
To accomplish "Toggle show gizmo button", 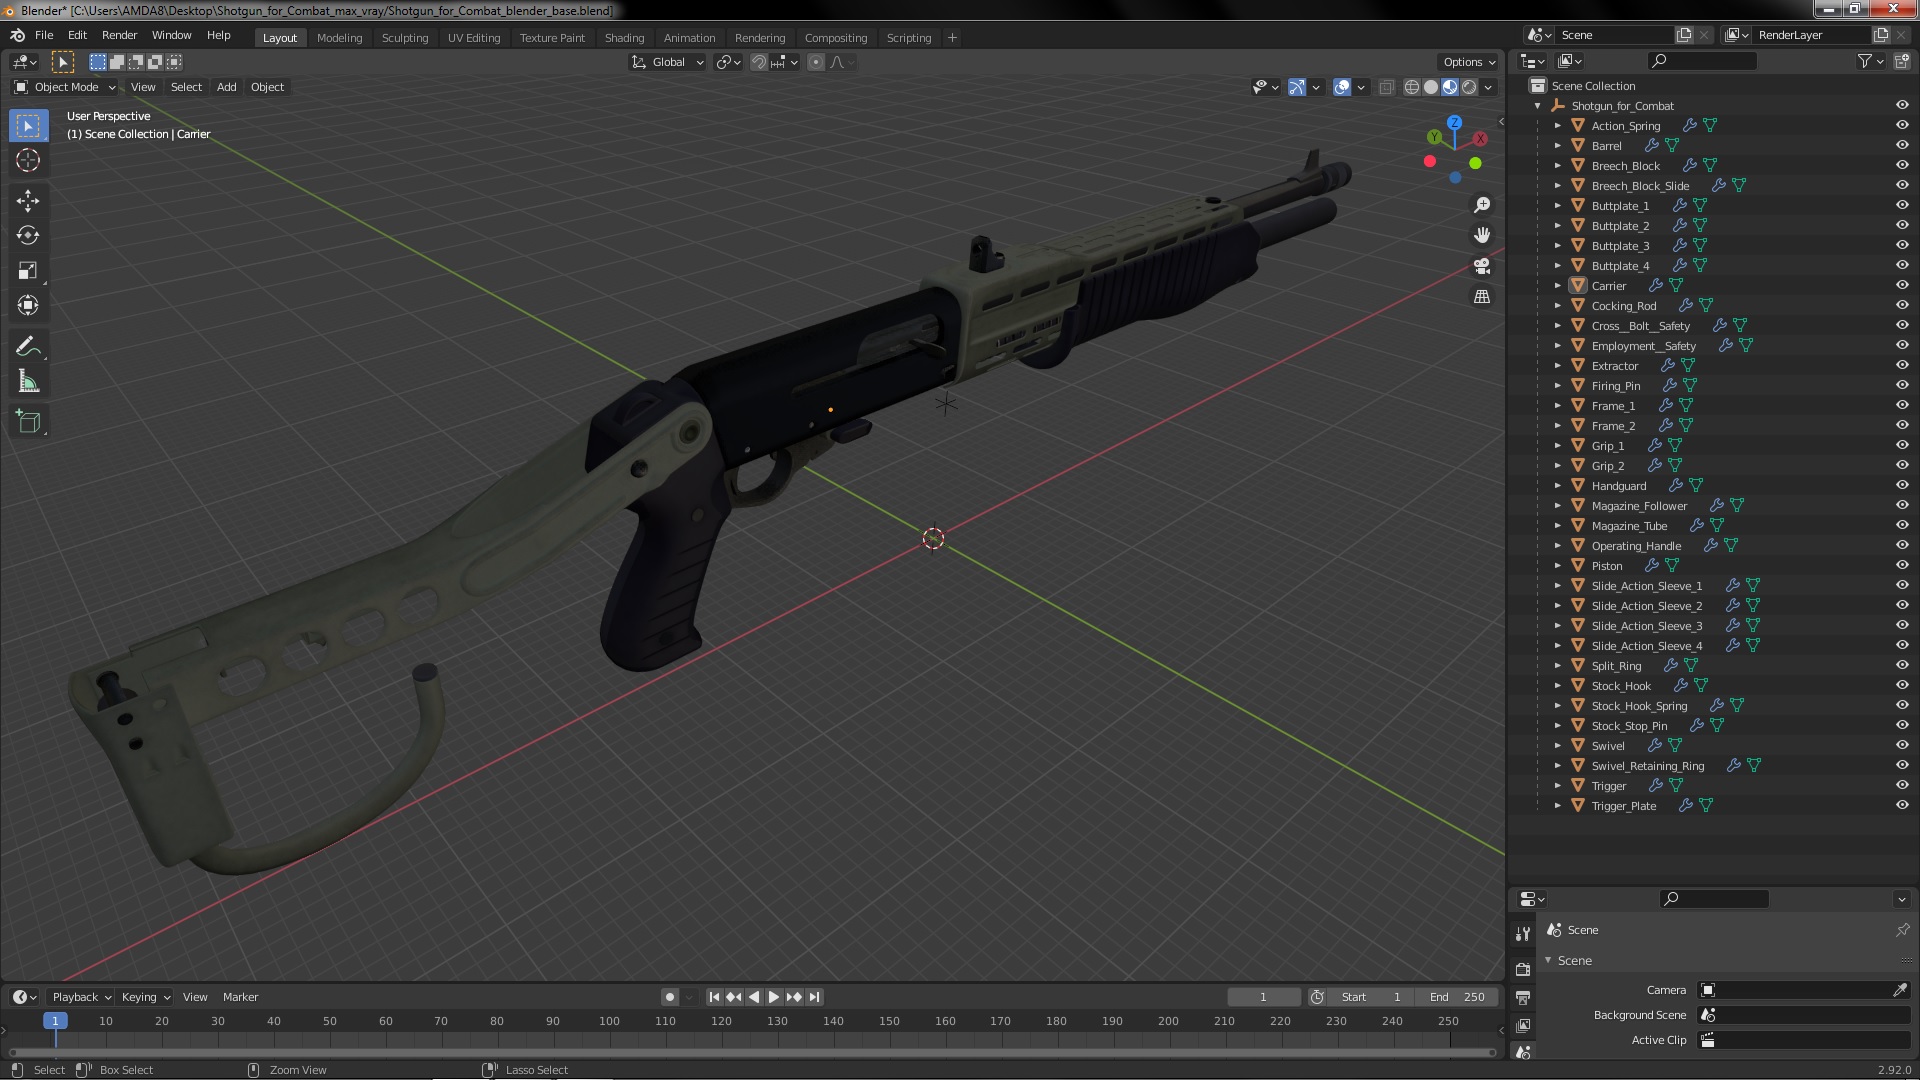I will (x=1296, y=87).
